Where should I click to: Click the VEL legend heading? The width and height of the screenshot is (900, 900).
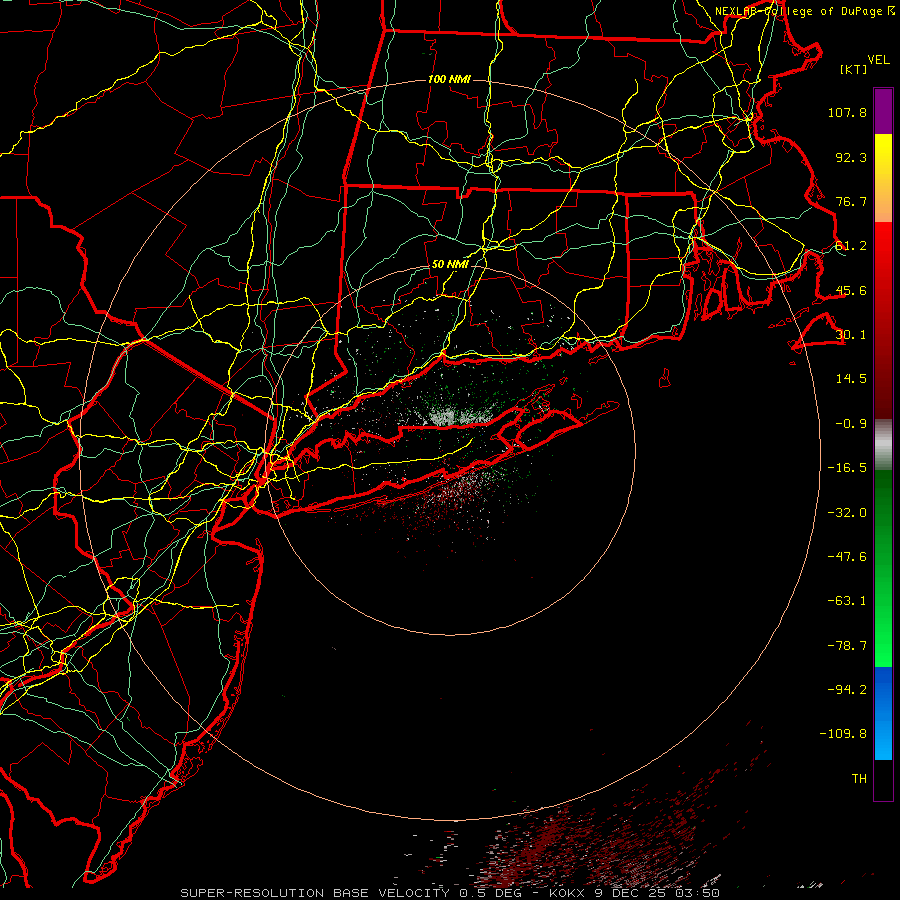pos(878,60)
